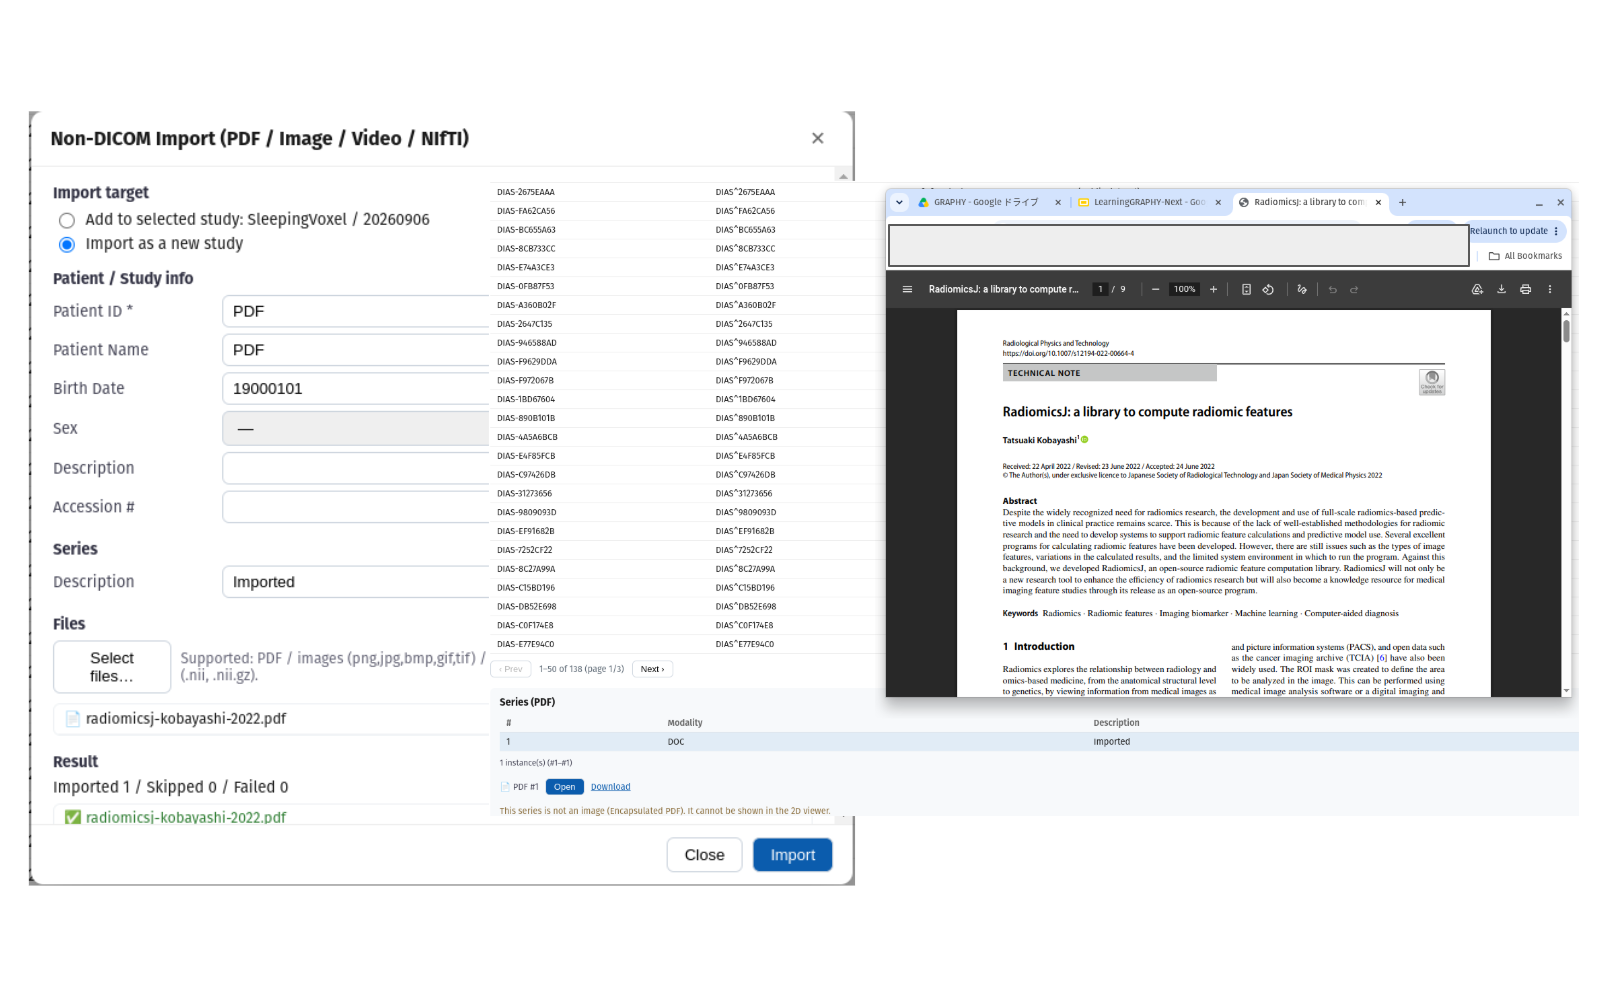
Task: Open the browser three-dot menu
Action: (1556, 231)
